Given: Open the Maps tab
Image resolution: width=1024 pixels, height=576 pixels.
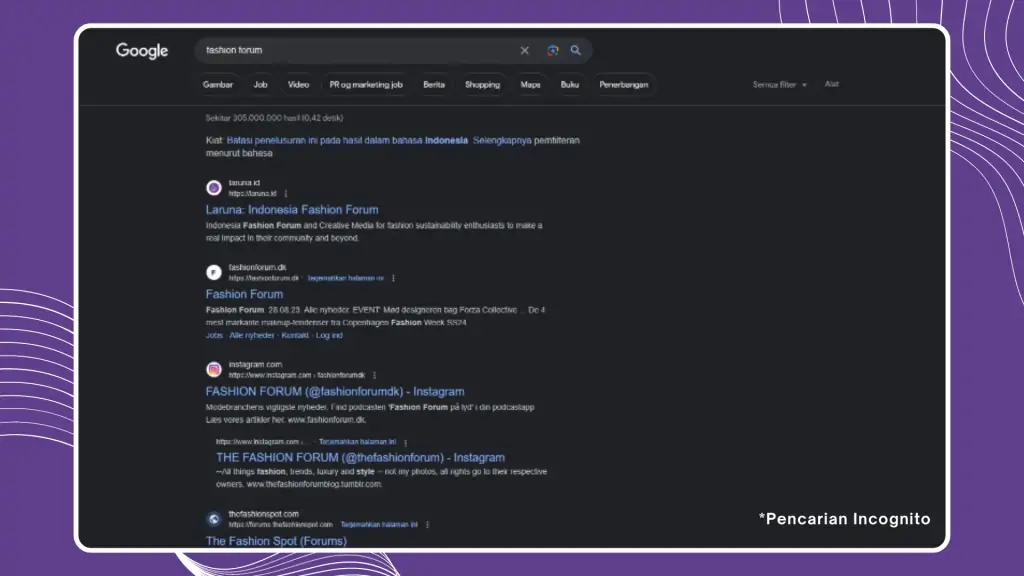Looking at the screenshot, I should (x=530, y=85).
